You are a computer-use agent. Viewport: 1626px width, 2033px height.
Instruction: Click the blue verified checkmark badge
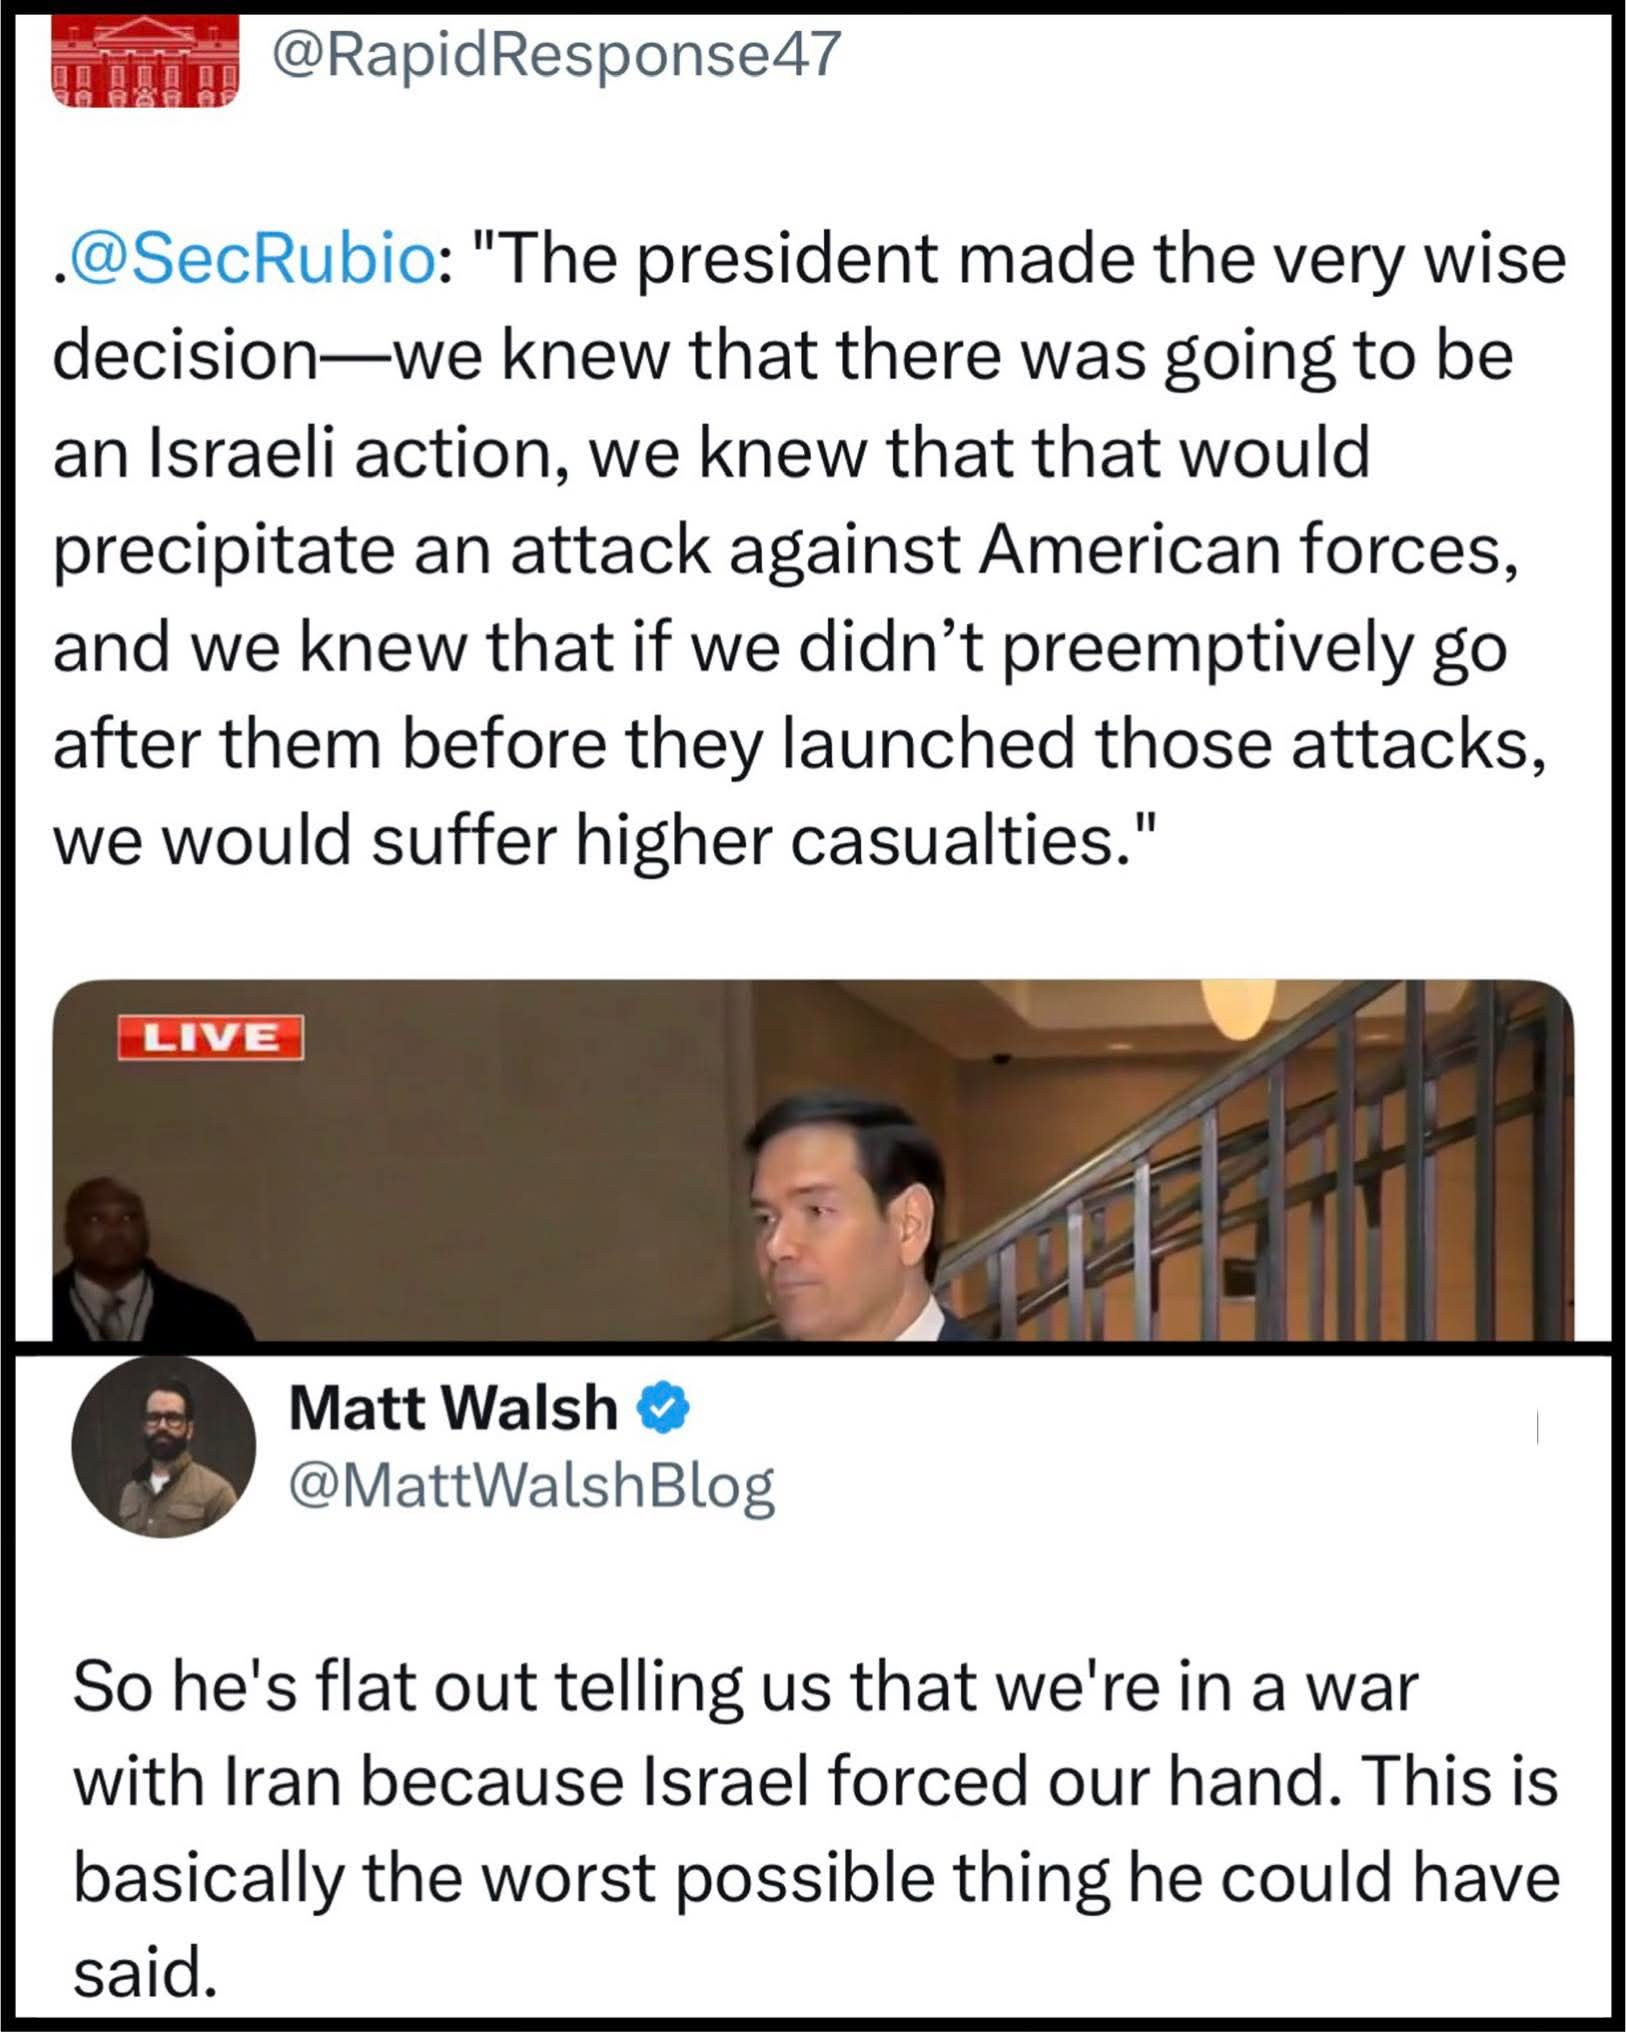[666, 1409]
